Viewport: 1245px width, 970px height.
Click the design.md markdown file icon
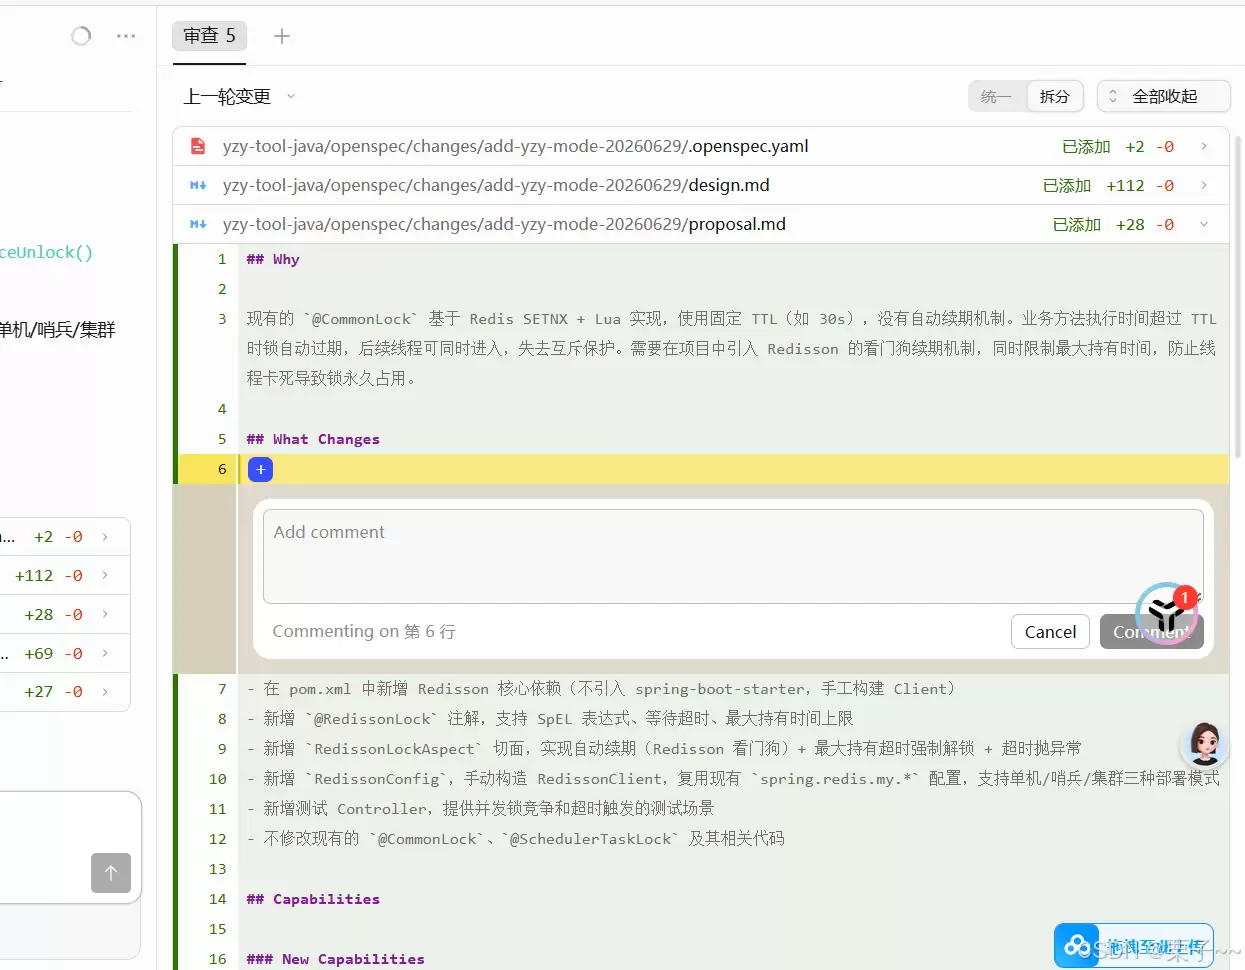pyautogui.click(x=198, y=185)
